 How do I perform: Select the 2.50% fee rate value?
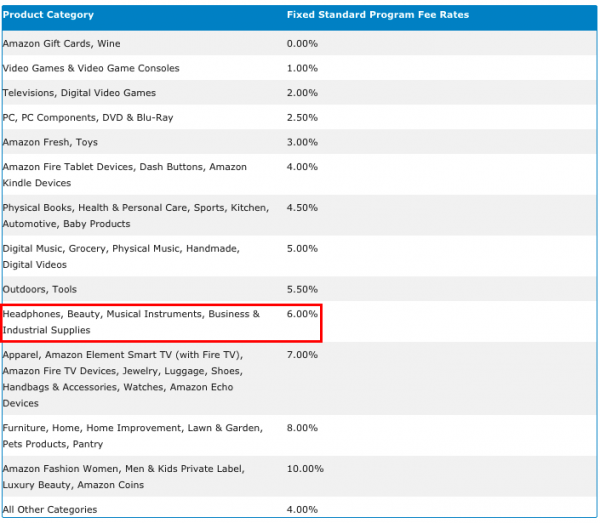coord(302,117)
